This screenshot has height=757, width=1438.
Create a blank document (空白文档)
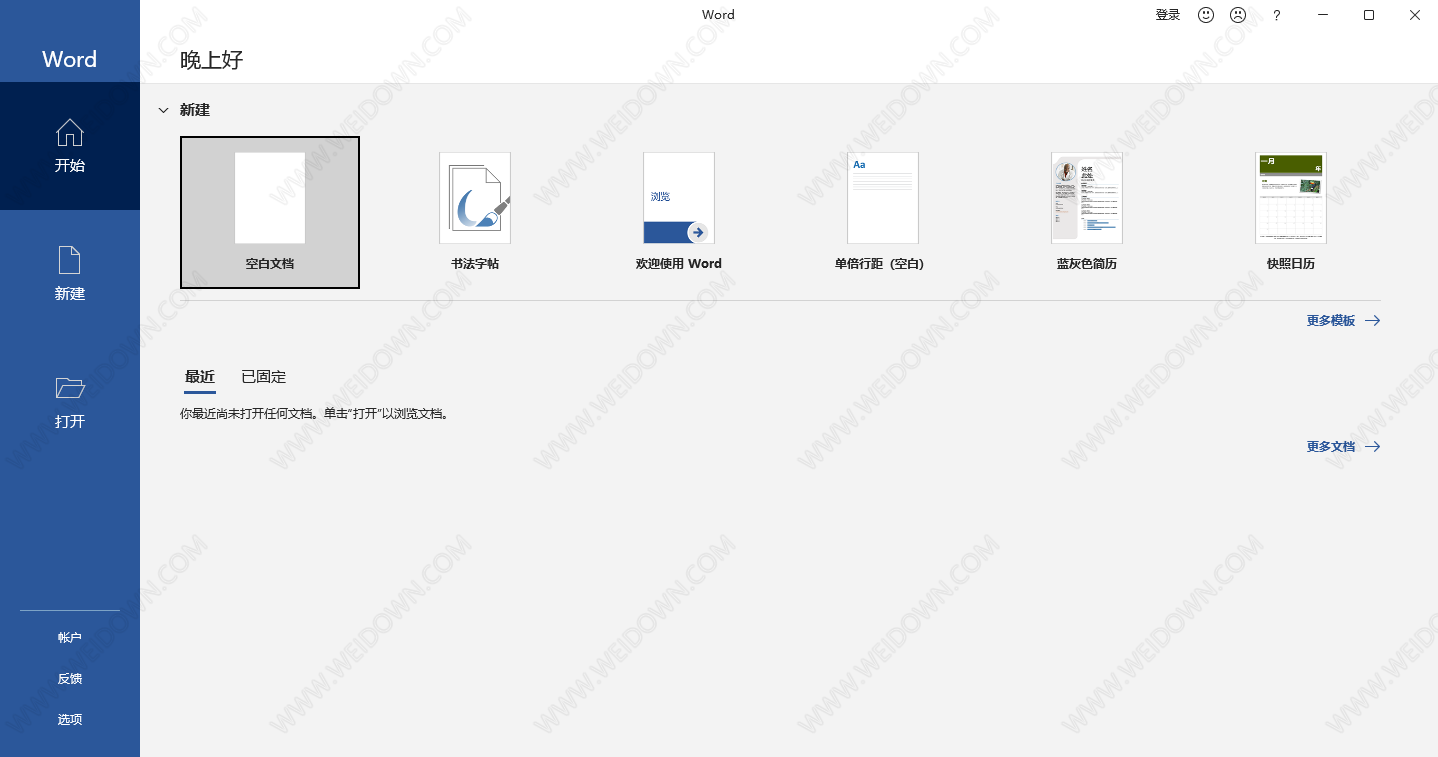pos(270,212)
